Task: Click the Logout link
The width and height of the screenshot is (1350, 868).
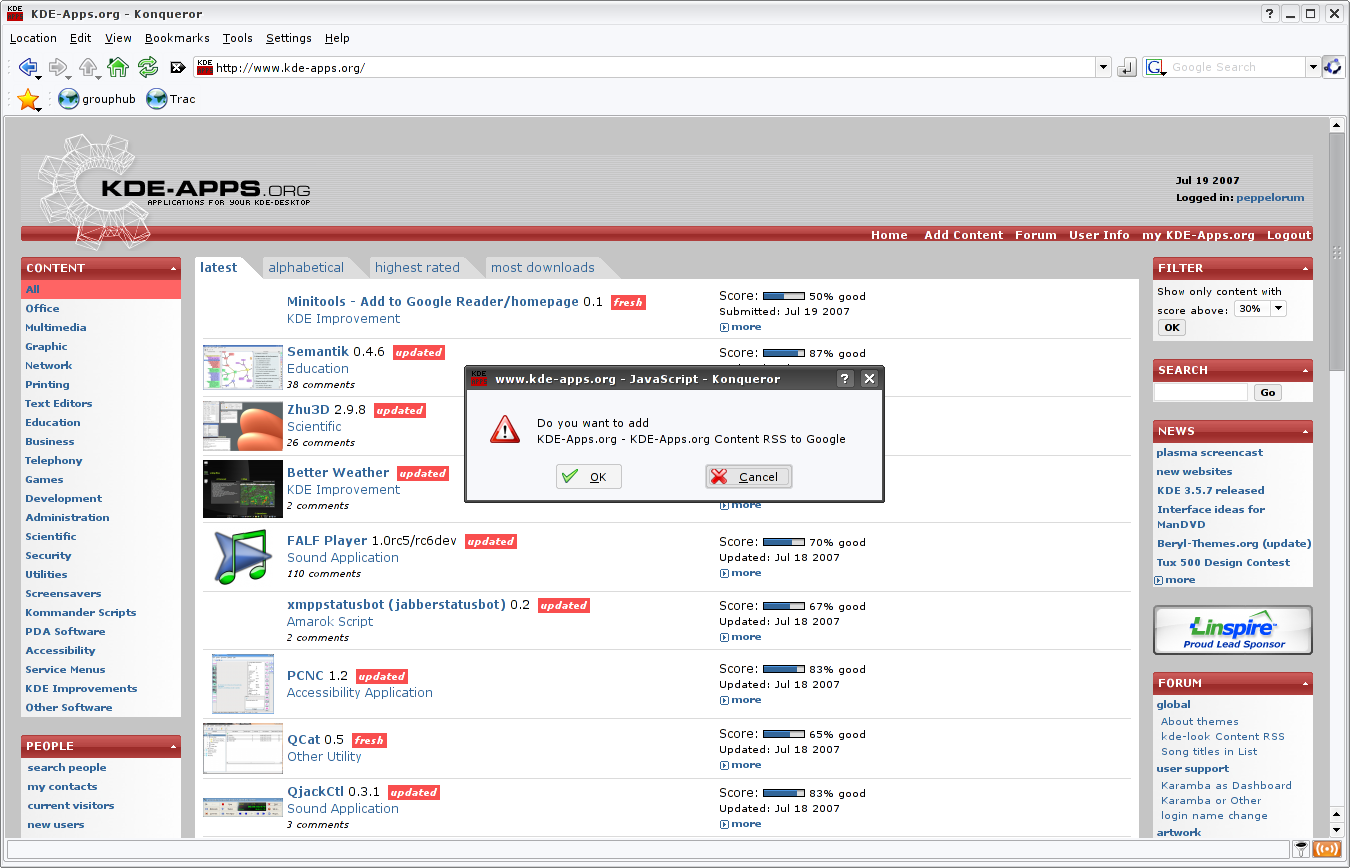Action: [x=1289, y=235]
